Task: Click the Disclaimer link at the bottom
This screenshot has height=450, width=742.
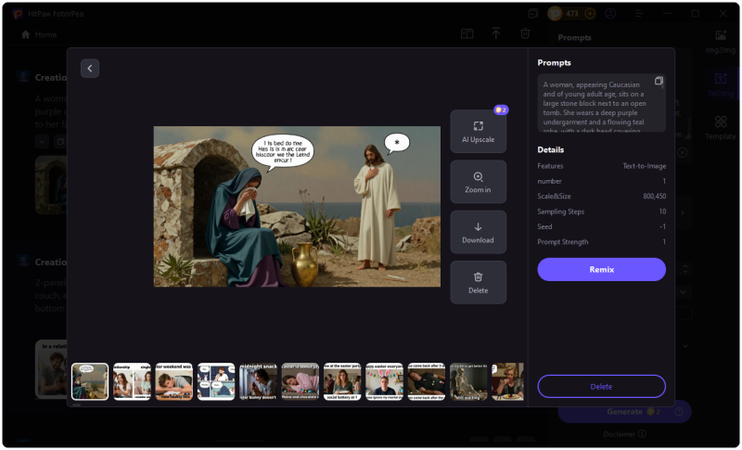Action: click(x=619, y=434)
